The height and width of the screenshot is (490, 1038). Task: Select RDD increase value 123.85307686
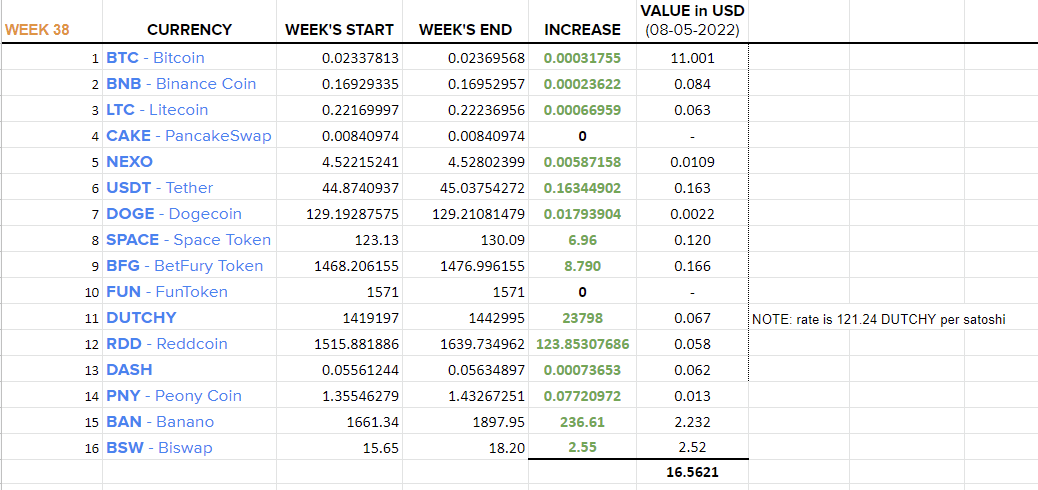point(583,344)
